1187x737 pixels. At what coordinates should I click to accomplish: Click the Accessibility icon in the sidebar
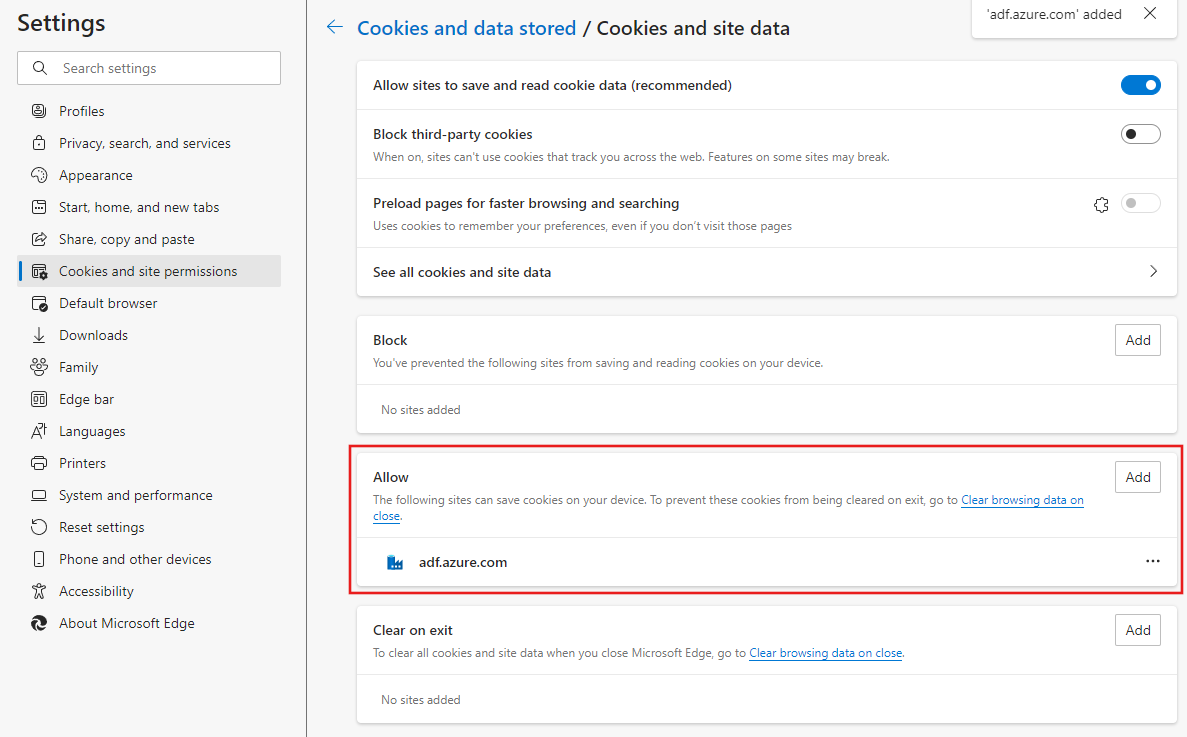[x=39, y=591]
